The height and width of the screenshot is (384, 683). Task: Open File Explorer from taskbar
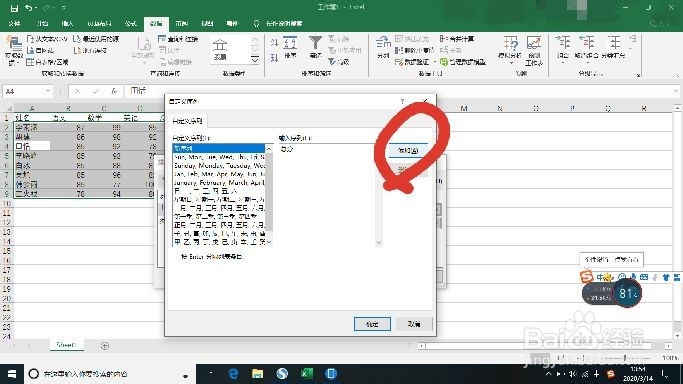257,374
